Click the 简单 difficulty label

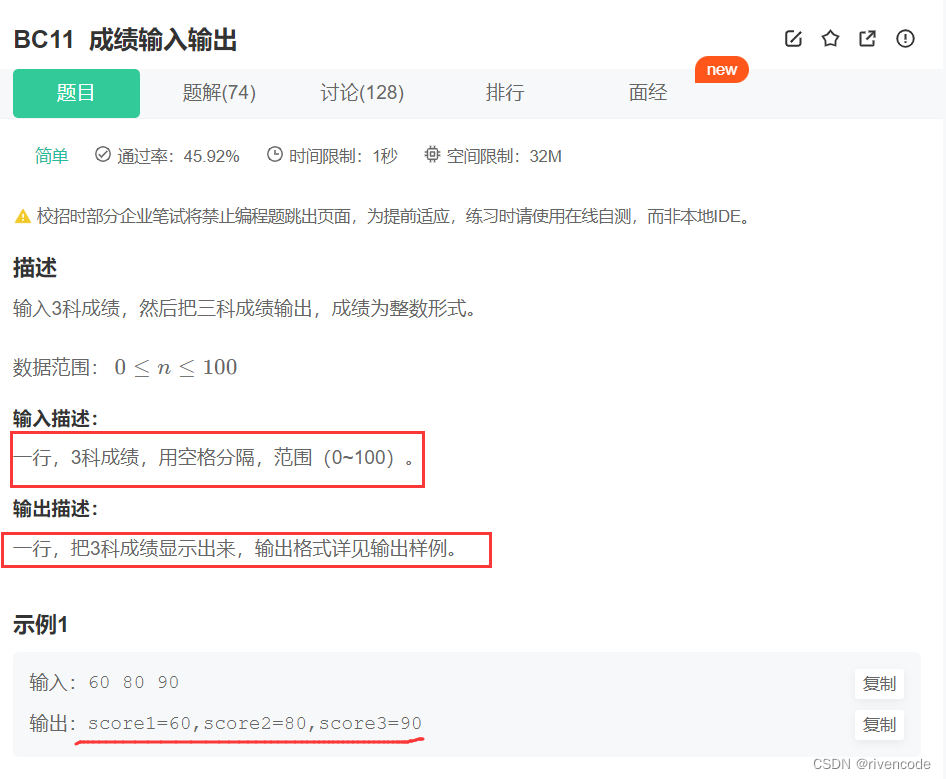pyautogui.click(x=51, y=156)
